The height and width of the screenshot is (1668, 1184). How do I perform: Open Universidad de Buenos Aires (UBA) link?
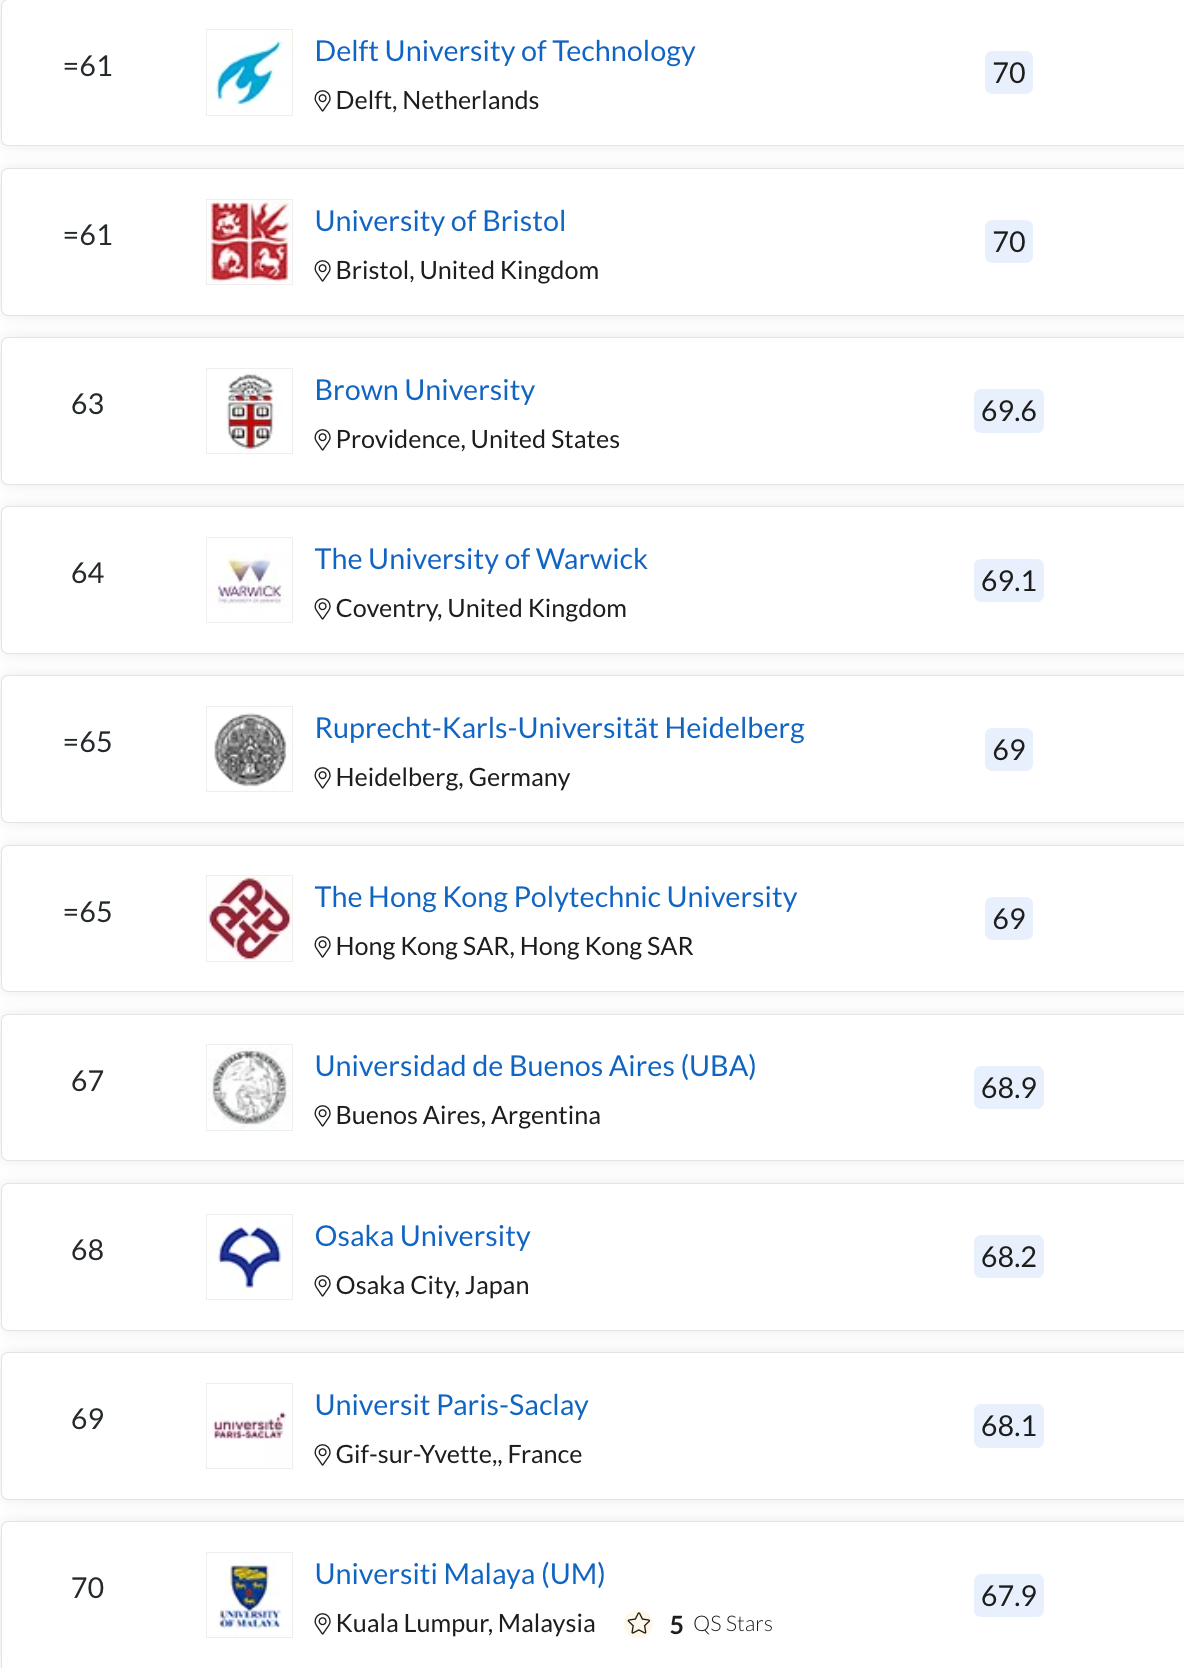tap(535, 1066)
